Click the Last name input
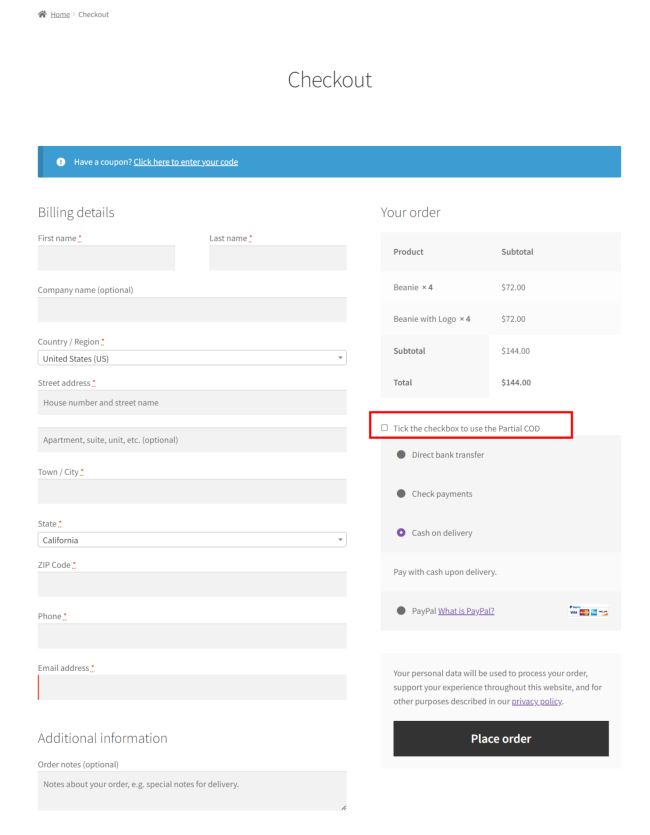Viewport: 650px width, 835px height. [277, 258]
